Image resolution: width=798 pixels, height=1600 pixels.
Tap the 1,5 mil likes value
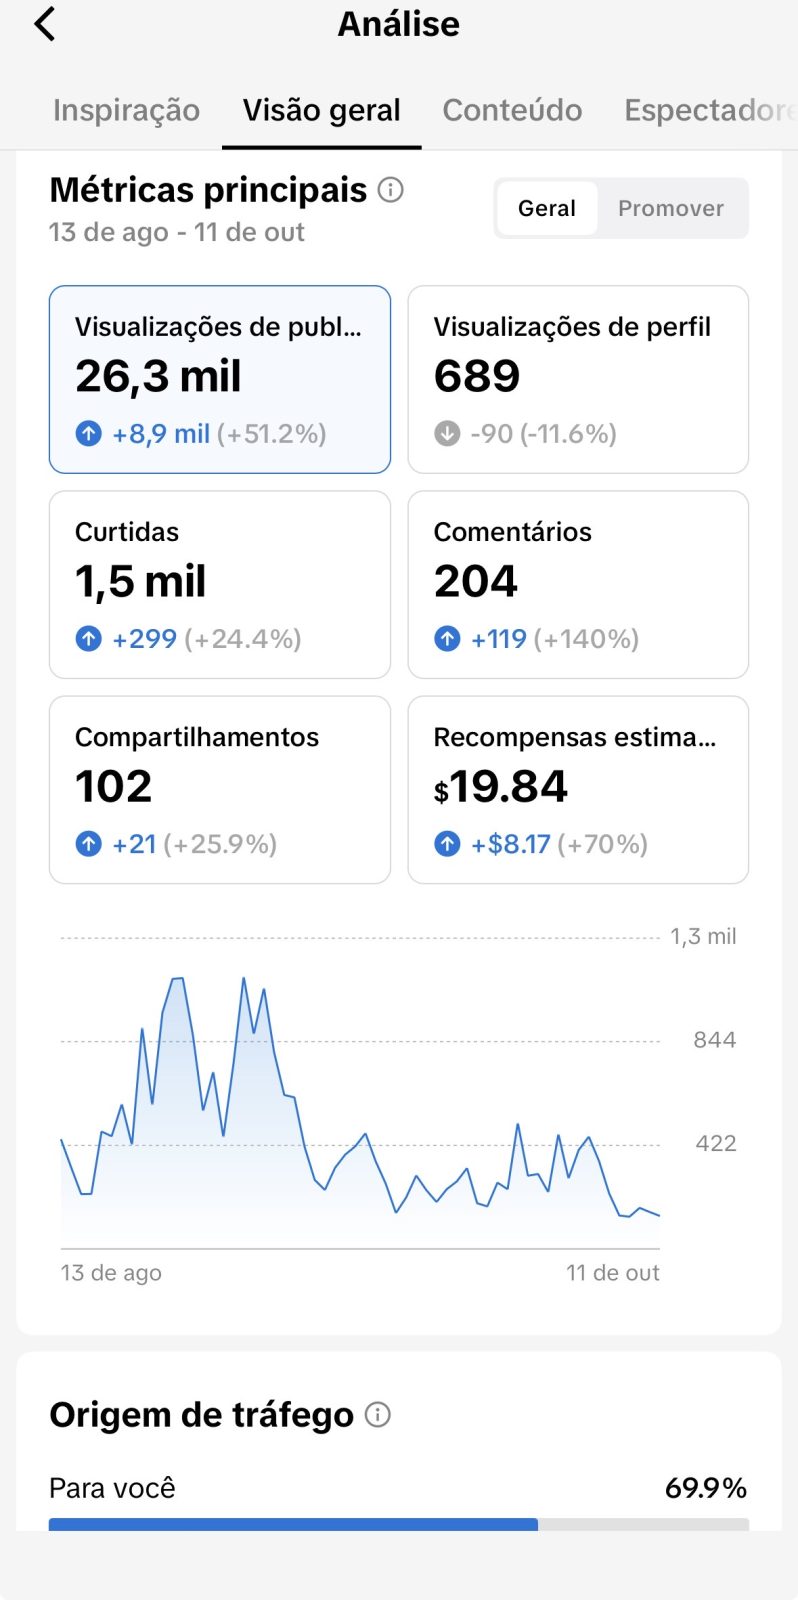(140, 582)
